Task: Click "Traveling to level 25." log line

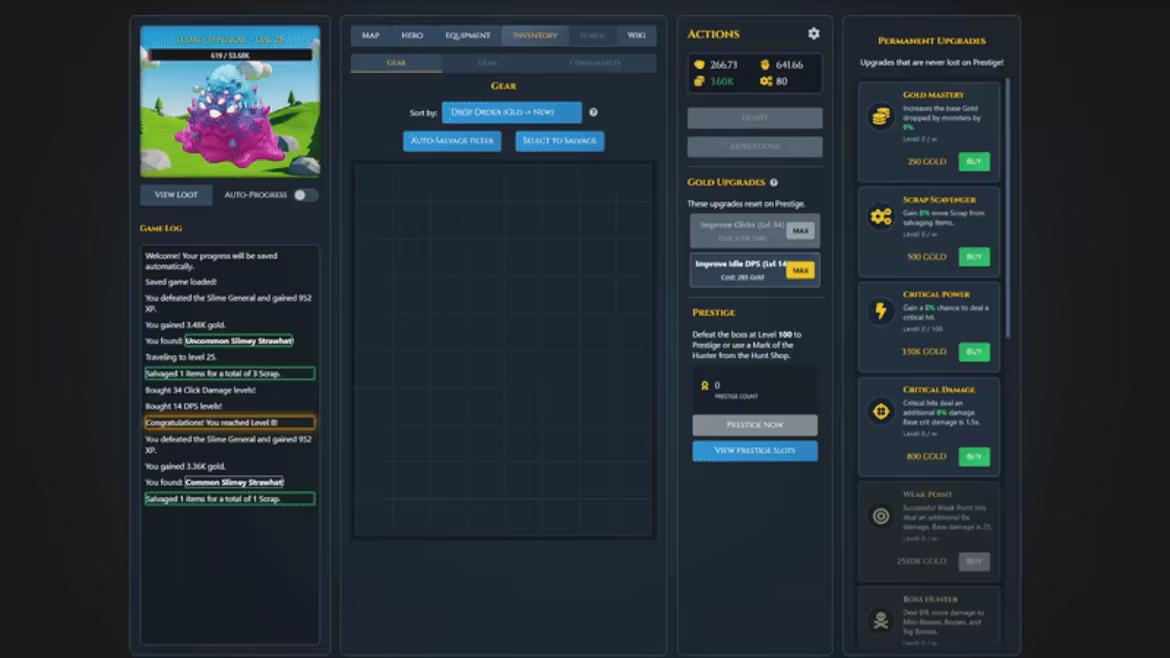Action: (x=181, y=357)
